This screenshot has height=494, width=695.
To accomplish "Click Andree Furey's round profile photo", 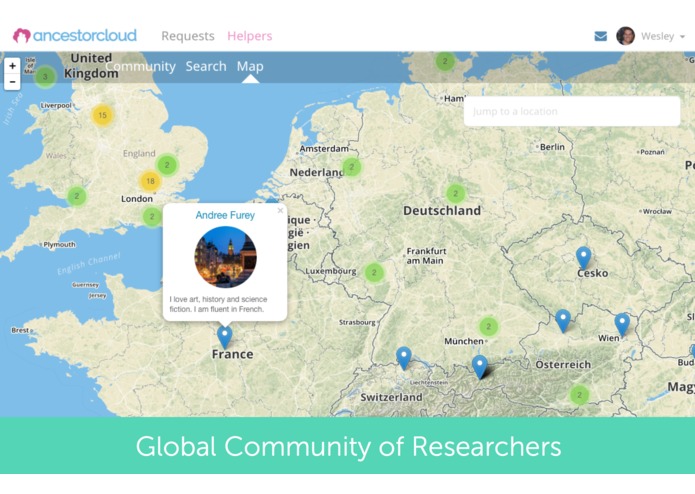I will click(x=226, y=257).
